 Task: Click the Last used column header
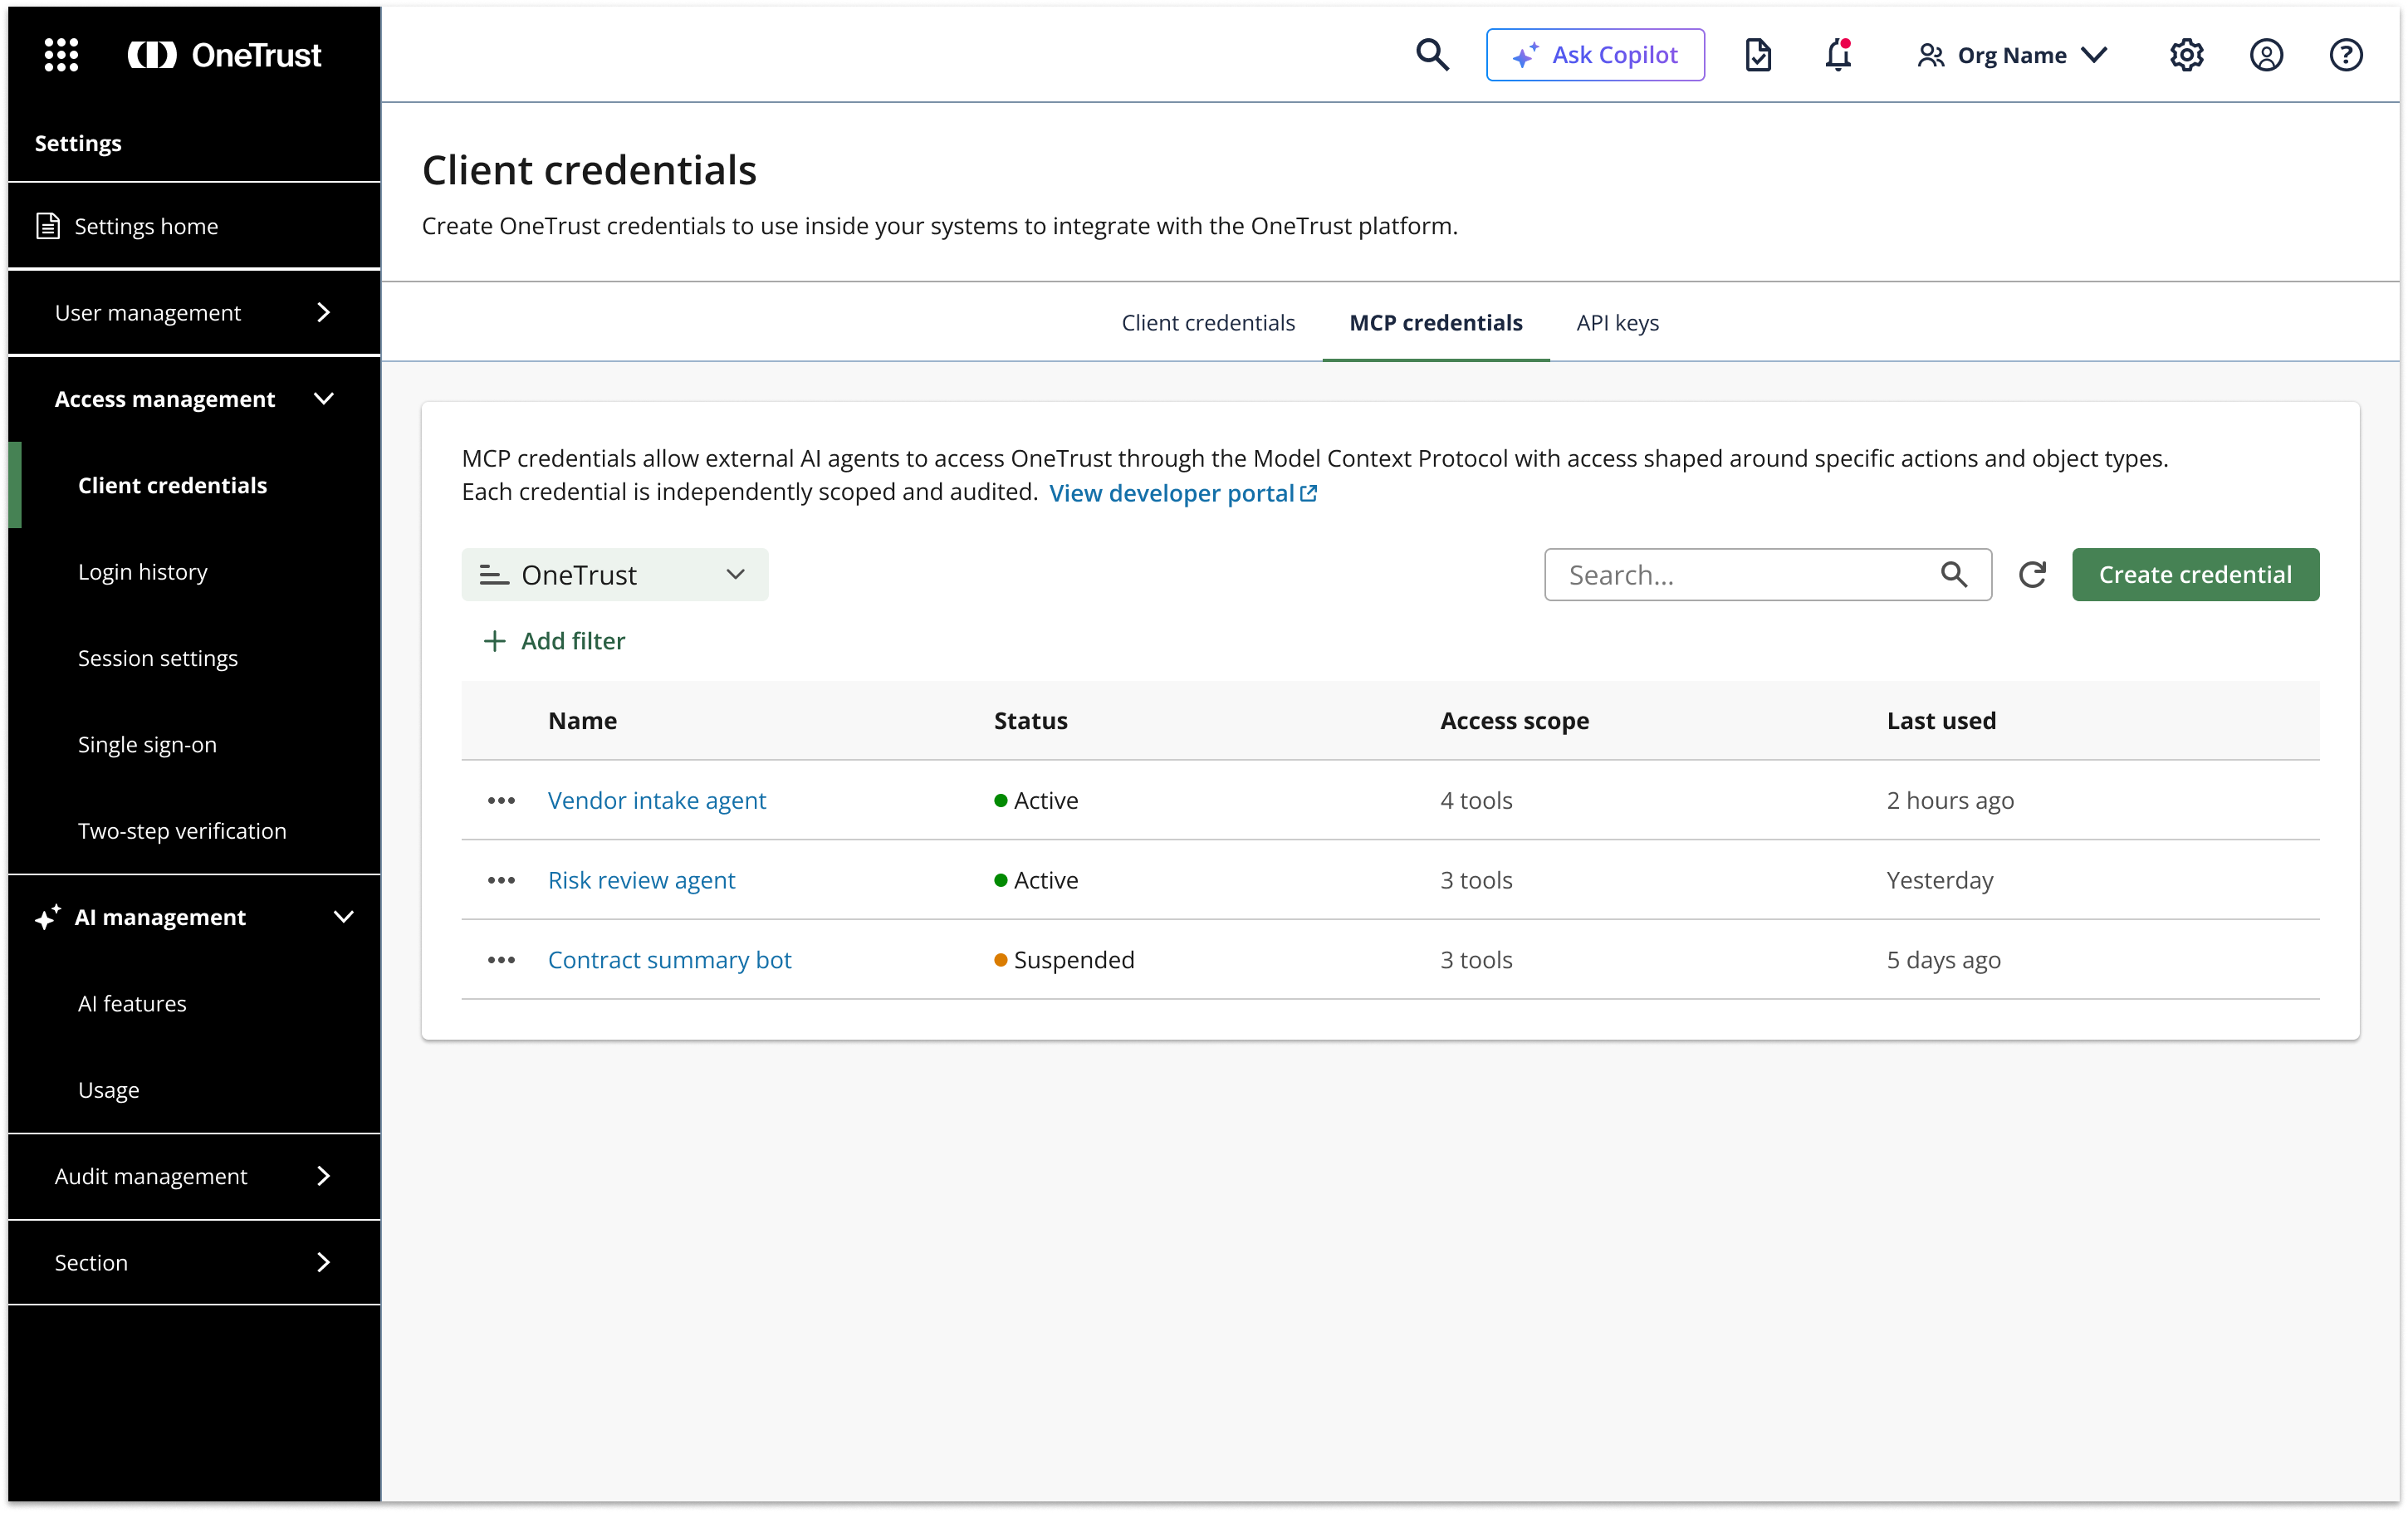[1941, 721]
